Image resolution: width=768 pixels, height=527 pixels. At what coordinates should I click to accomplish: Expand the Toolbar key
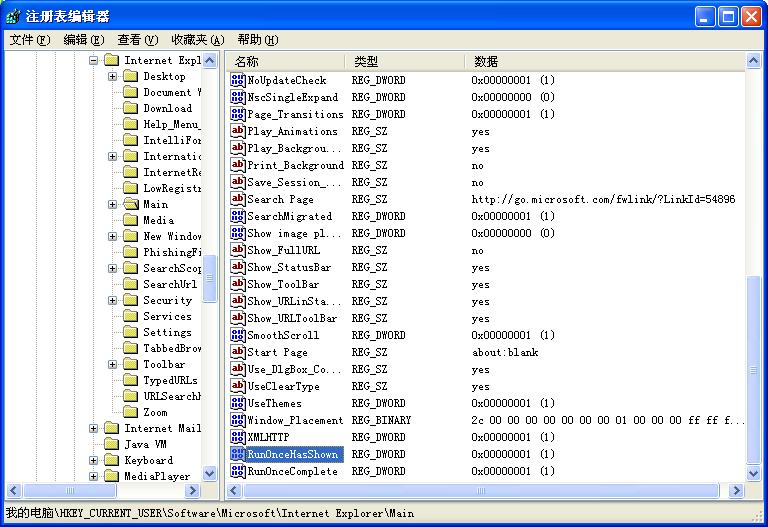tap(113, 364)
